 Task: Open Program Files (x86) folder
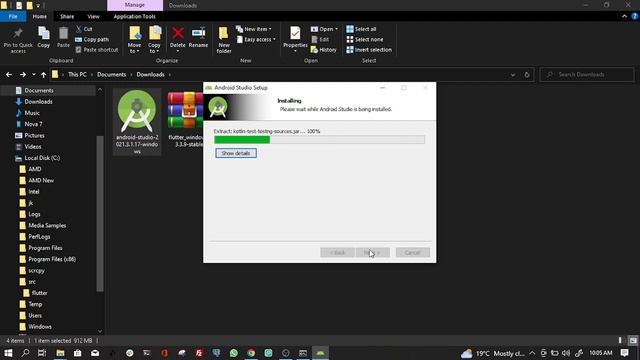click(52, 259)
